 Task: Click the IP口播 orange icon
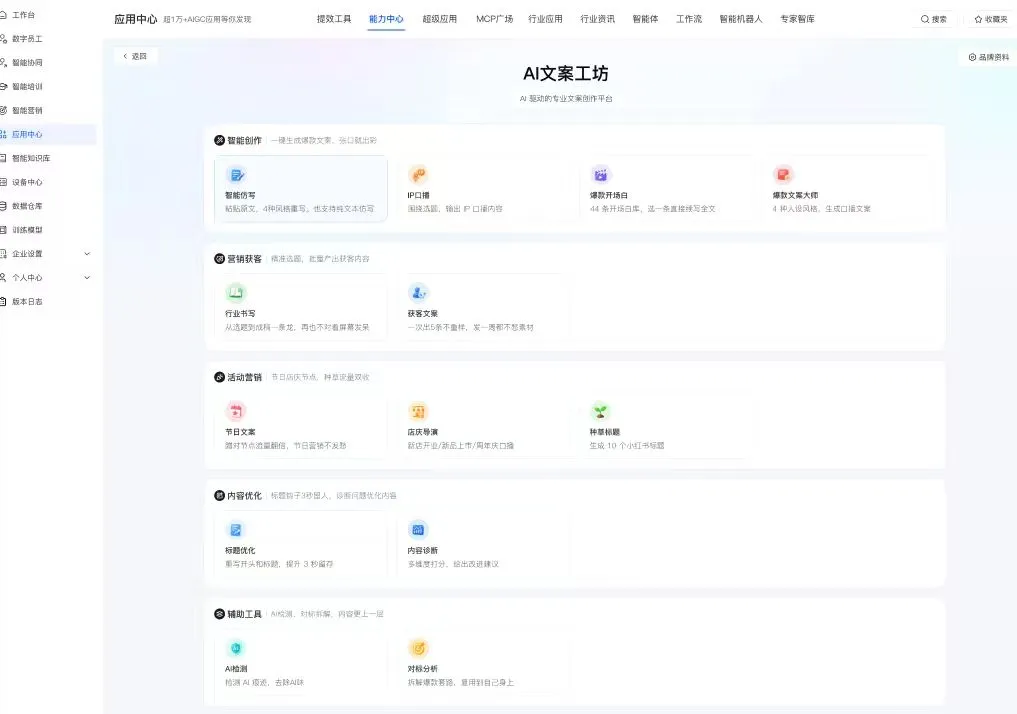[x=418, y=174]
